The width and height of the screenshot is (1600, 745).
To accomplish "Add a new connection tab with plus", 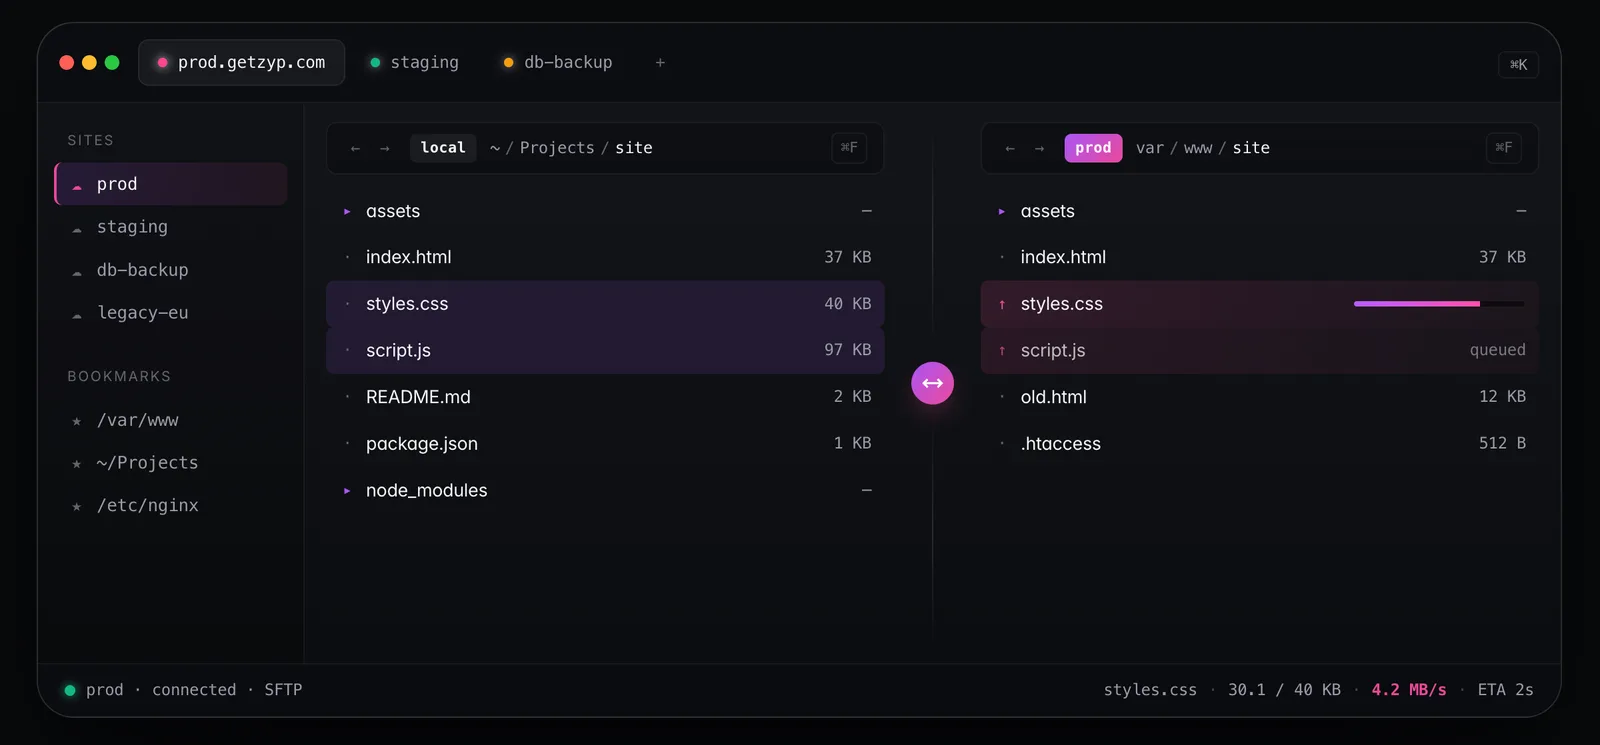I will pos(660,62).
